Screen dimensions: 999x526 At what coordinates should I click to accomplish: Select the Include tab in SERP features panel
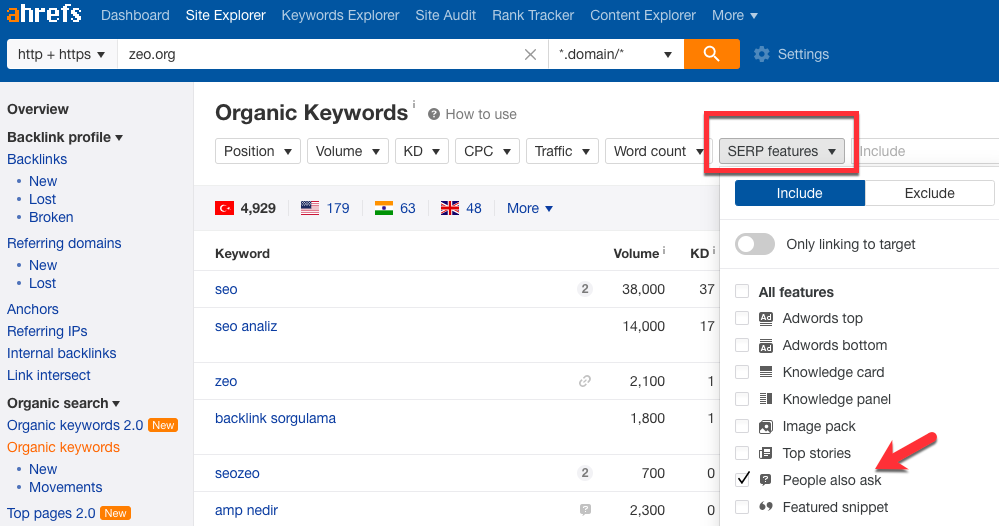(x=800, y=193)
